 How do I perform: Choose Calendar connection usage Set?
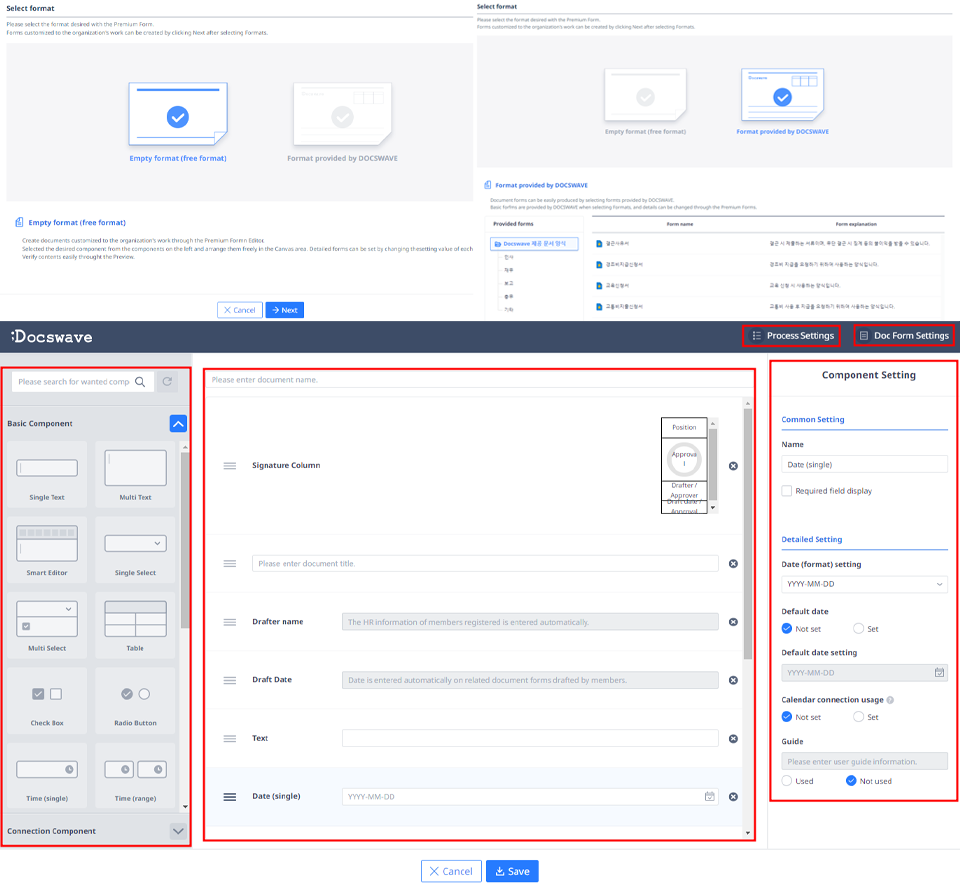(858, 717)
